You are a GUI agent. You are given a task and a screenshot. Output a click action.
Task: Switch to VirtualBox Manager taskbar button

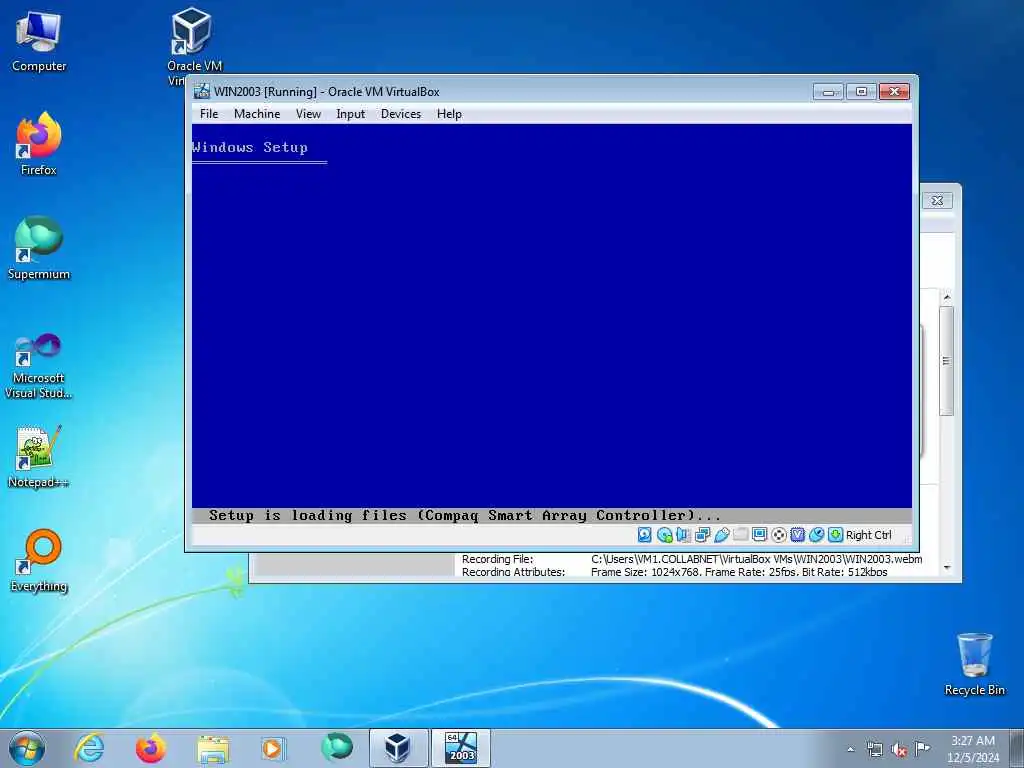click(x=398, y=748)
